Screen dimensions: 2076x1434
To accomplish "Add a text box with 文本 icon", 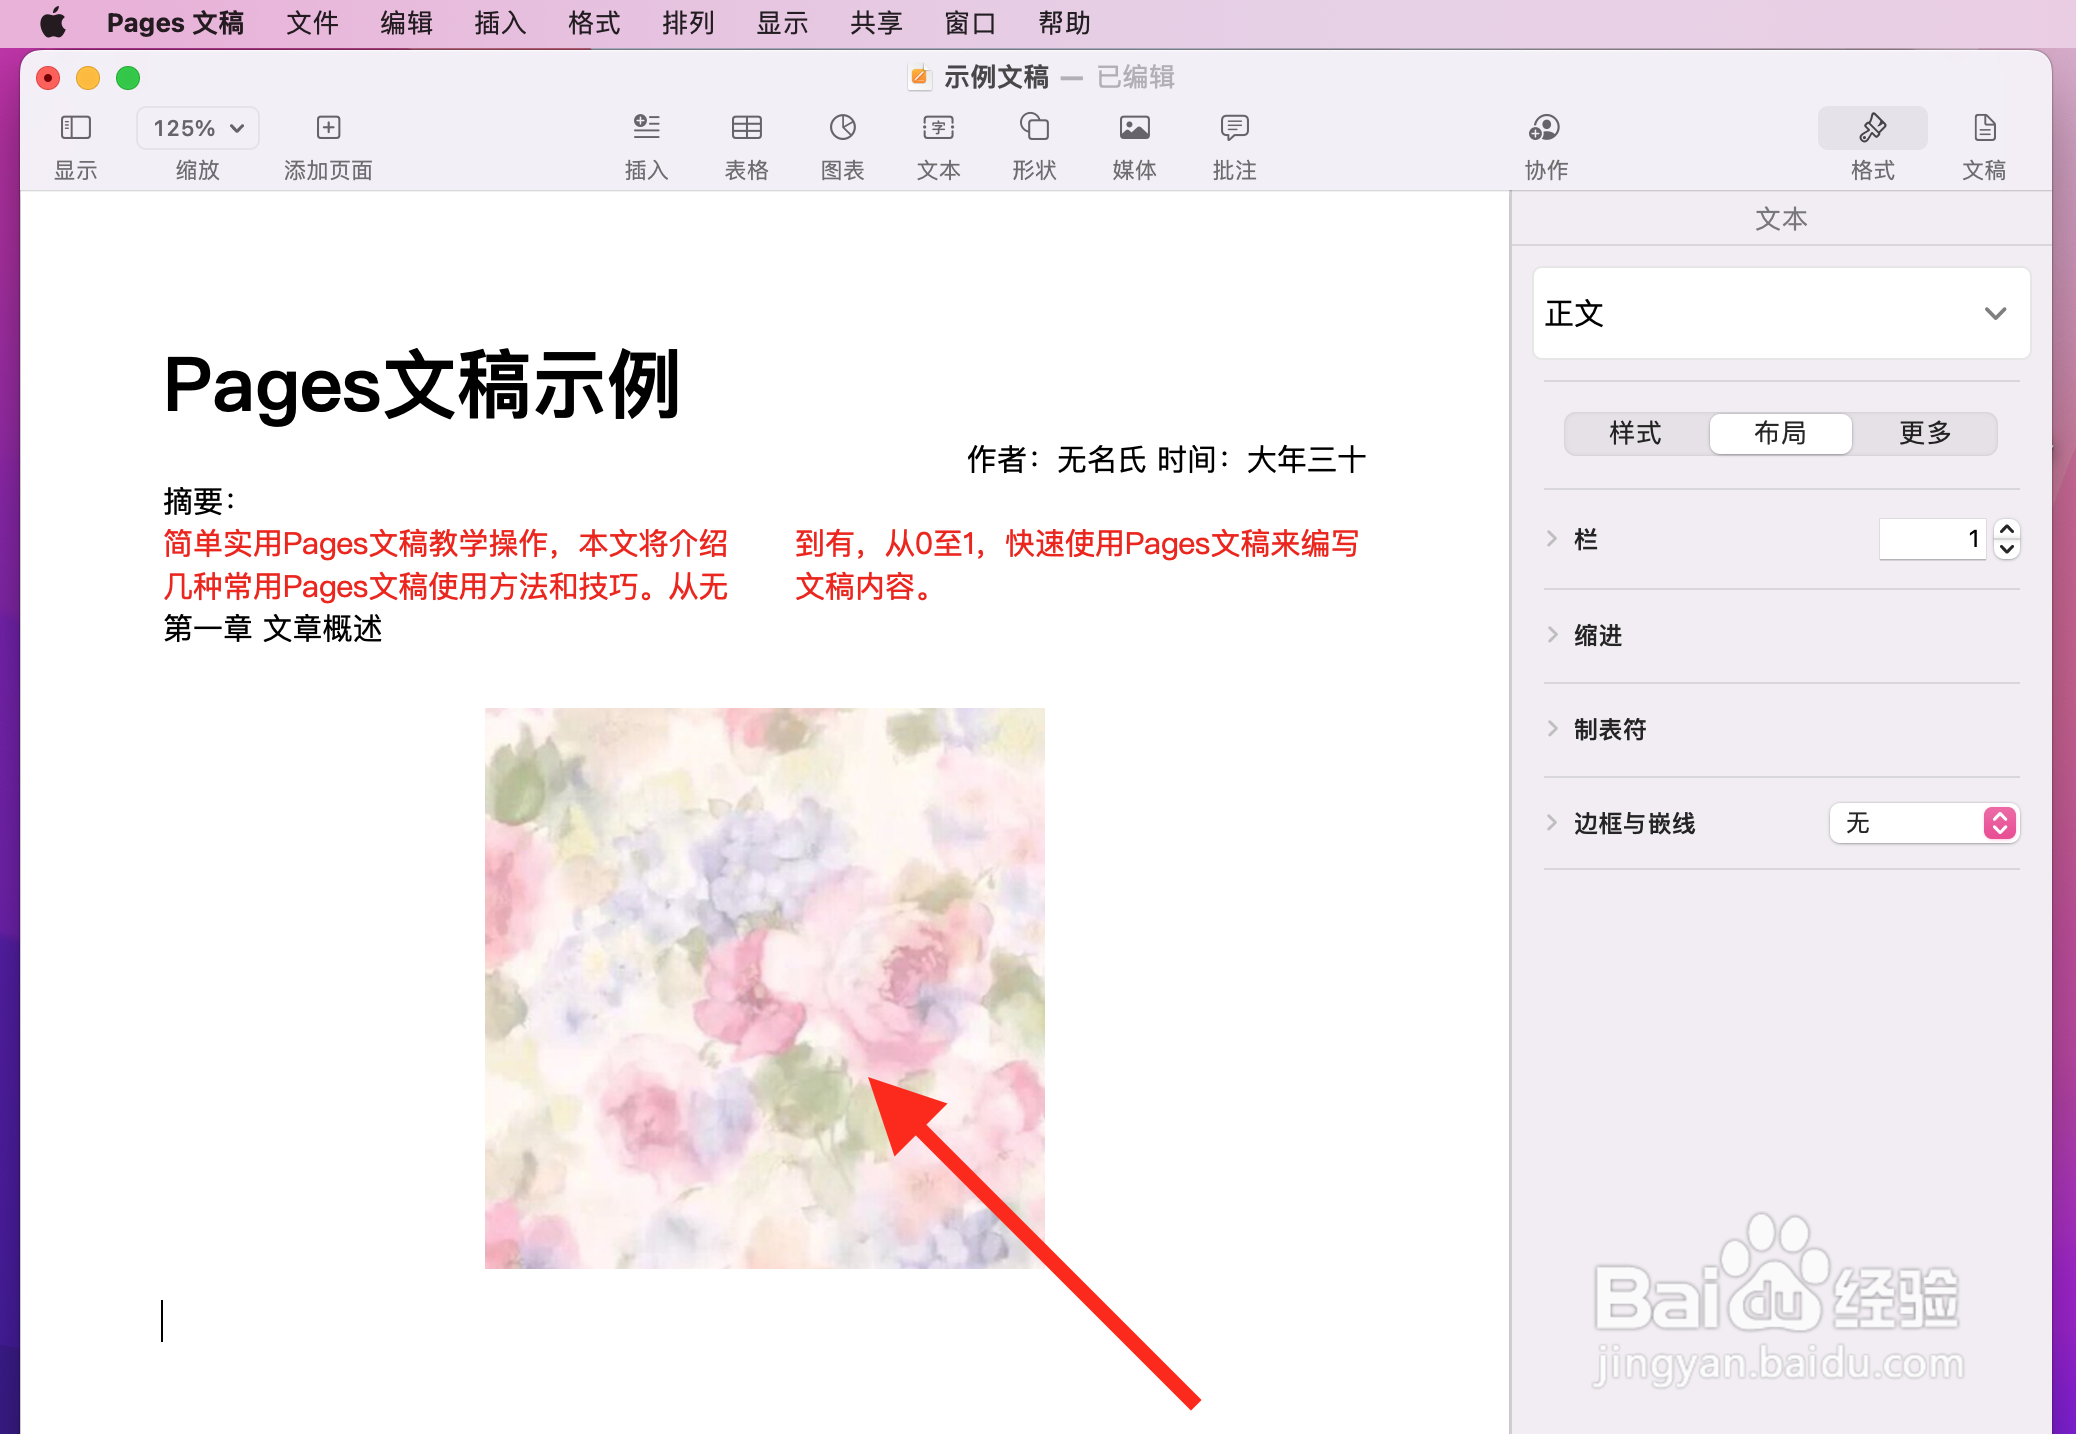I will (938, 128).
